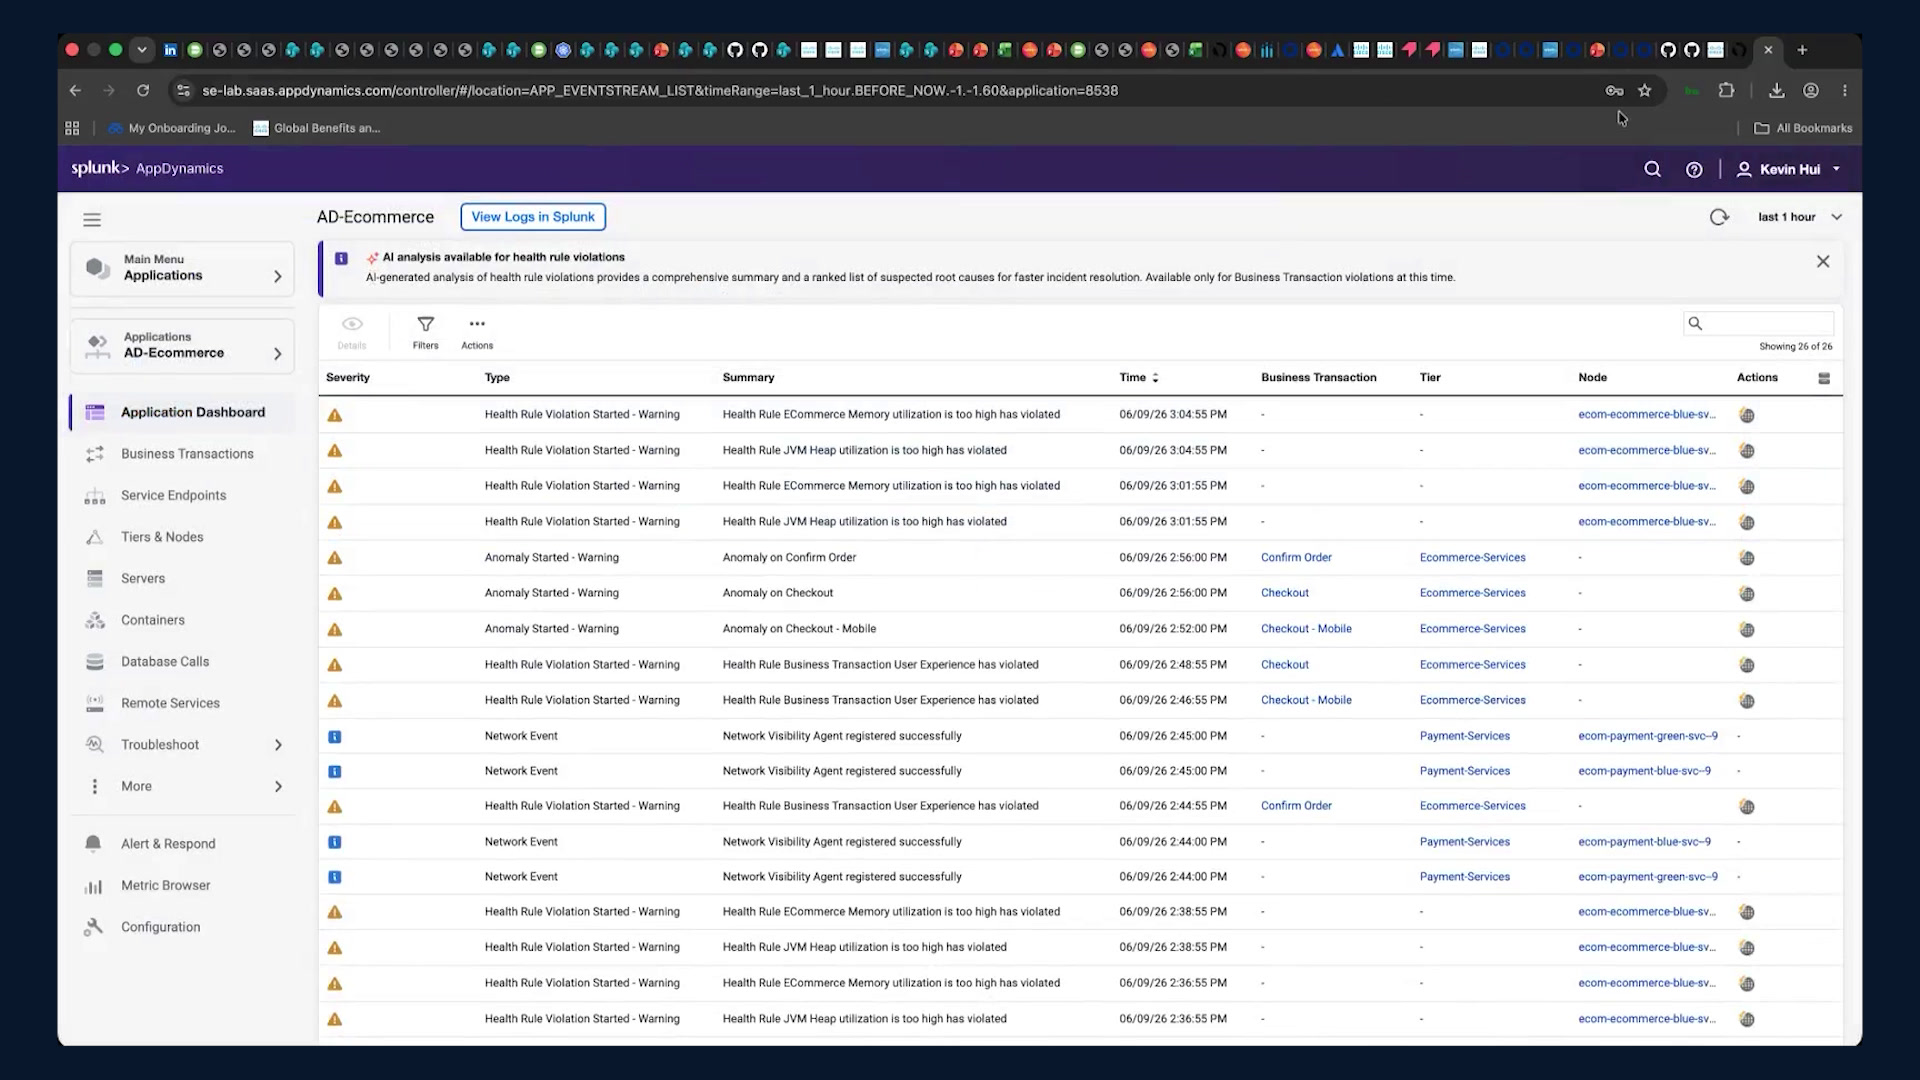Open the Kevin Hui user menu
Screen dimensions: 1920x1080
tap(1789, 169)
